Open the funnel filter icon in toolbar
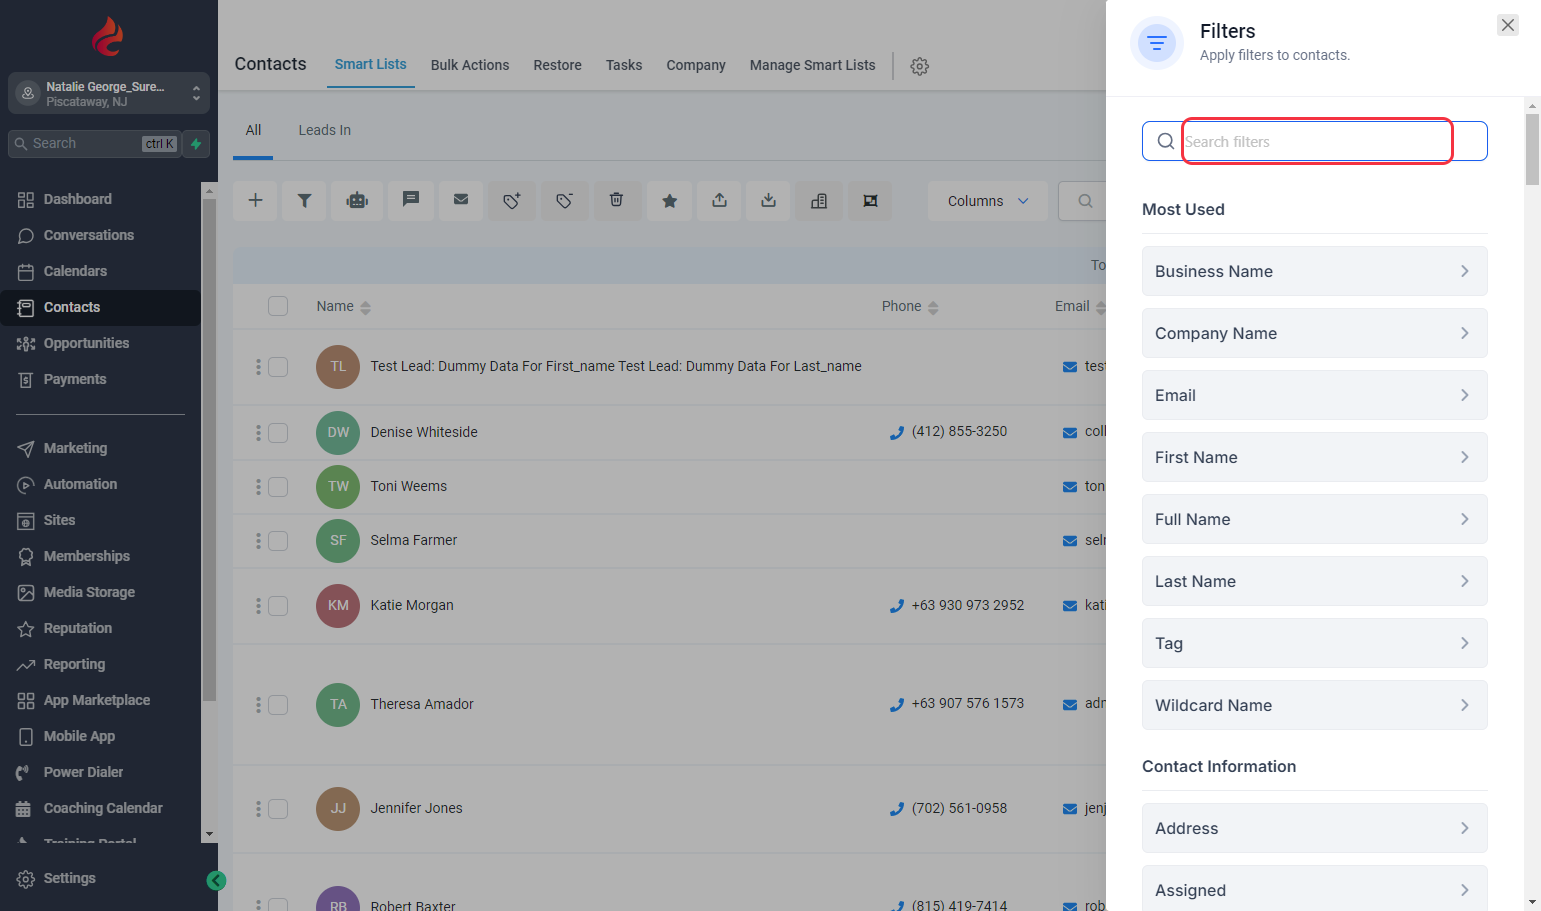This screenshot has height=911, width=1541. (x=305, y=201)
